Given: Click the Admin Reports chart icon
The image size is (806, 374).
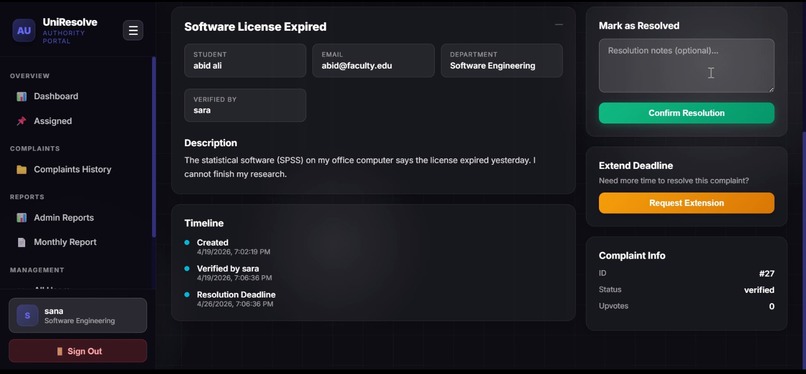Looking at the screenshot, I should tap(21, 217).
